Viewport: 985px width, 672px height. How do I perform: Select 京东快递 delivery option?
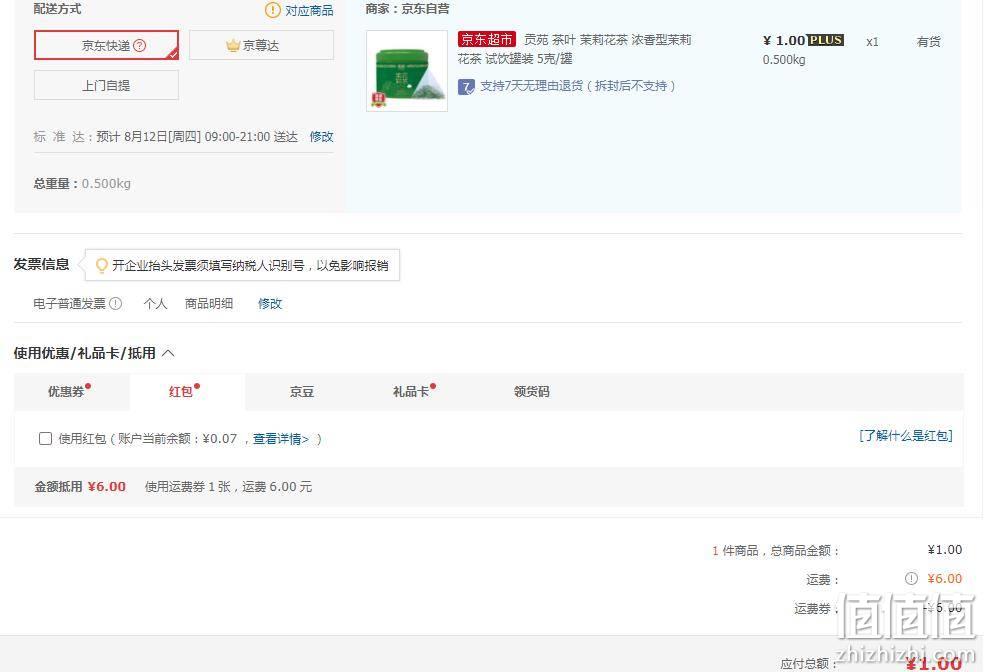(x=106, y=45)
